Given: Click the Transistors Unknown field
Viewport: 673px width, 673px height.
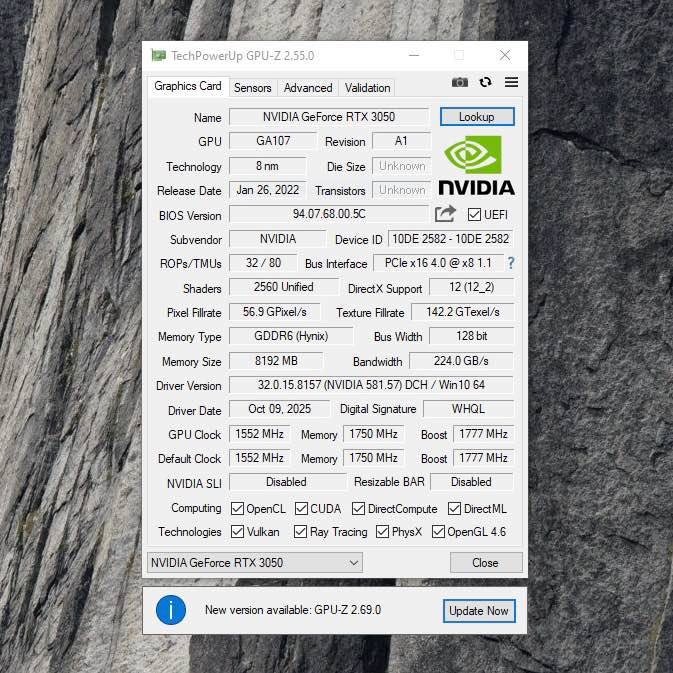Looking at the screenshot, I should pyautogui.click(x=401, y=190).
